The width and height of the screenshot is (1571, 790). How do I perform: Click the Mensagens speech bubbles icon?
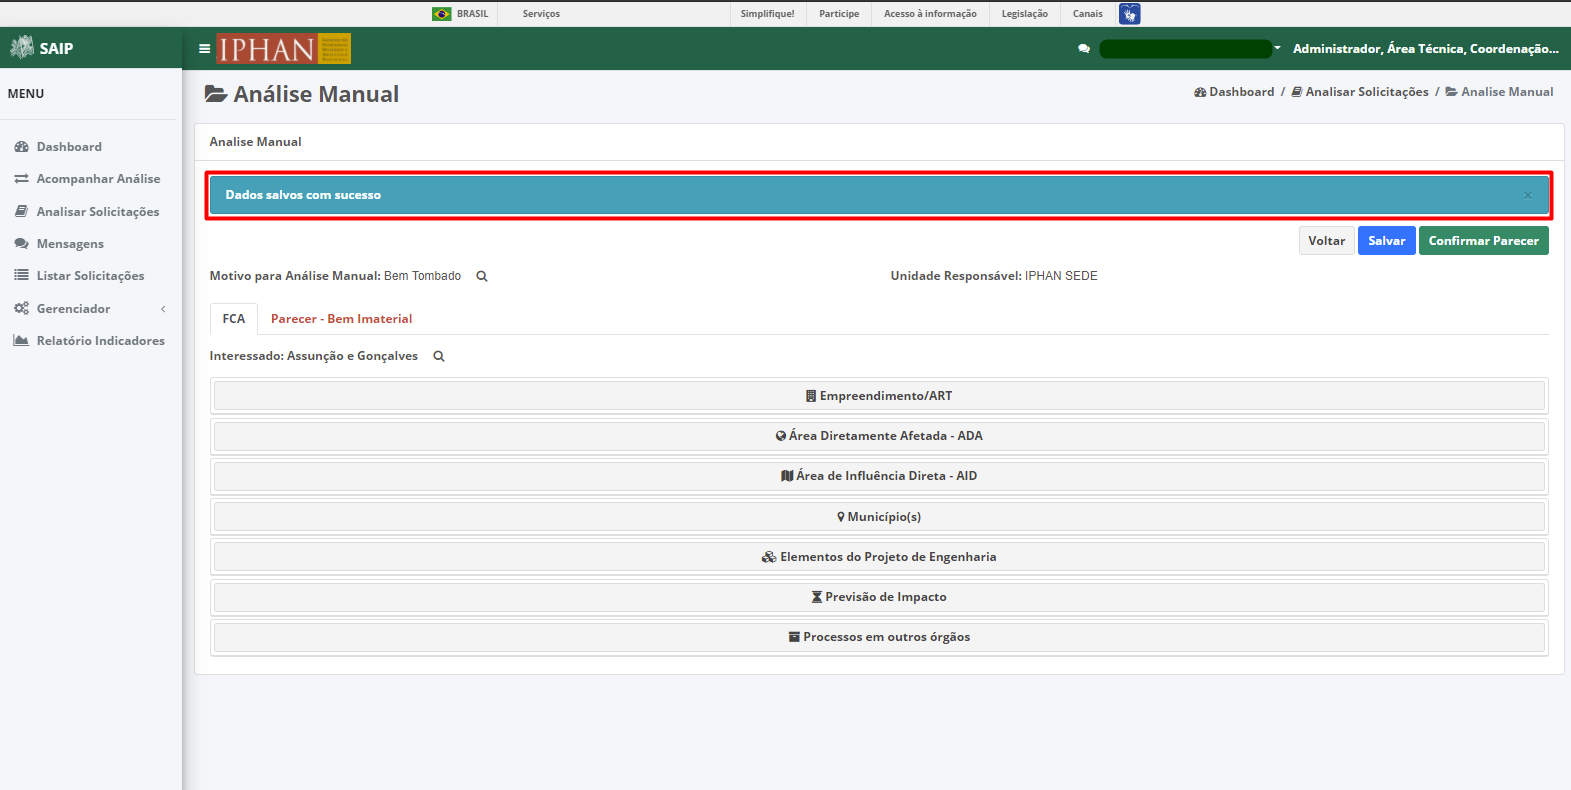21,244
